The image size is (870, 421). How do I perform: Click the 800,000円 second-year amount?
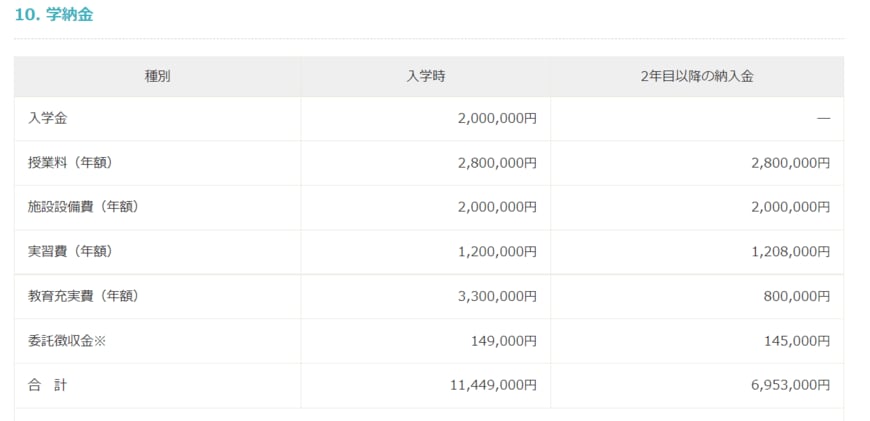[797, 296]
